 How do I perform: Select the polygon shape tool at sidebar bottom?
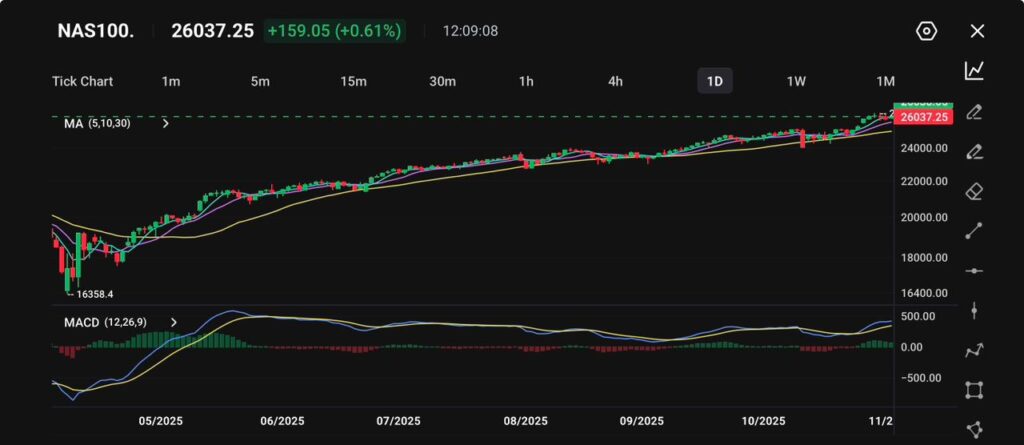coord(974,429)
